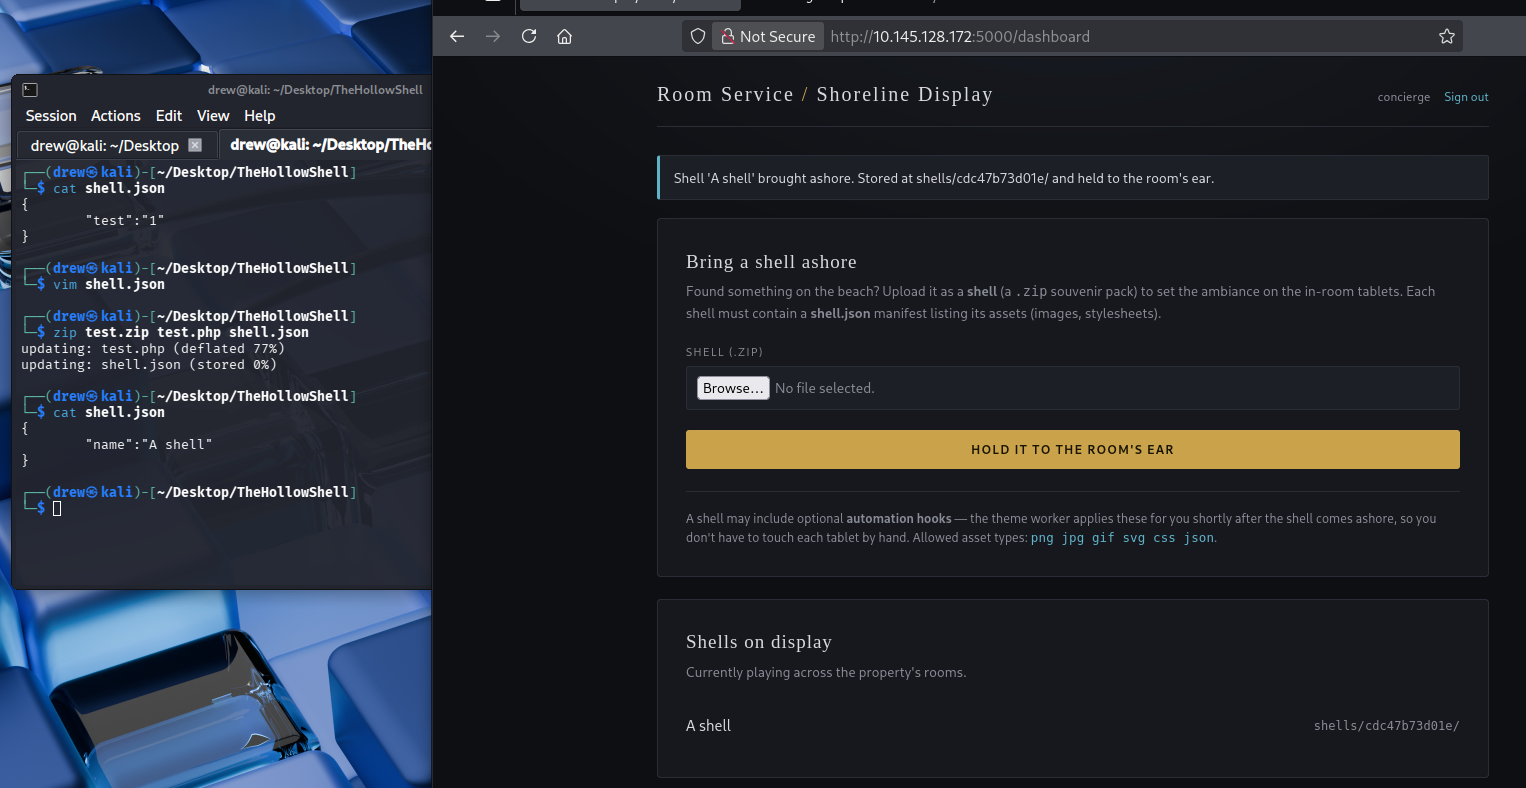Click the '"test":"1"' line in terminal

click(125, 220)
